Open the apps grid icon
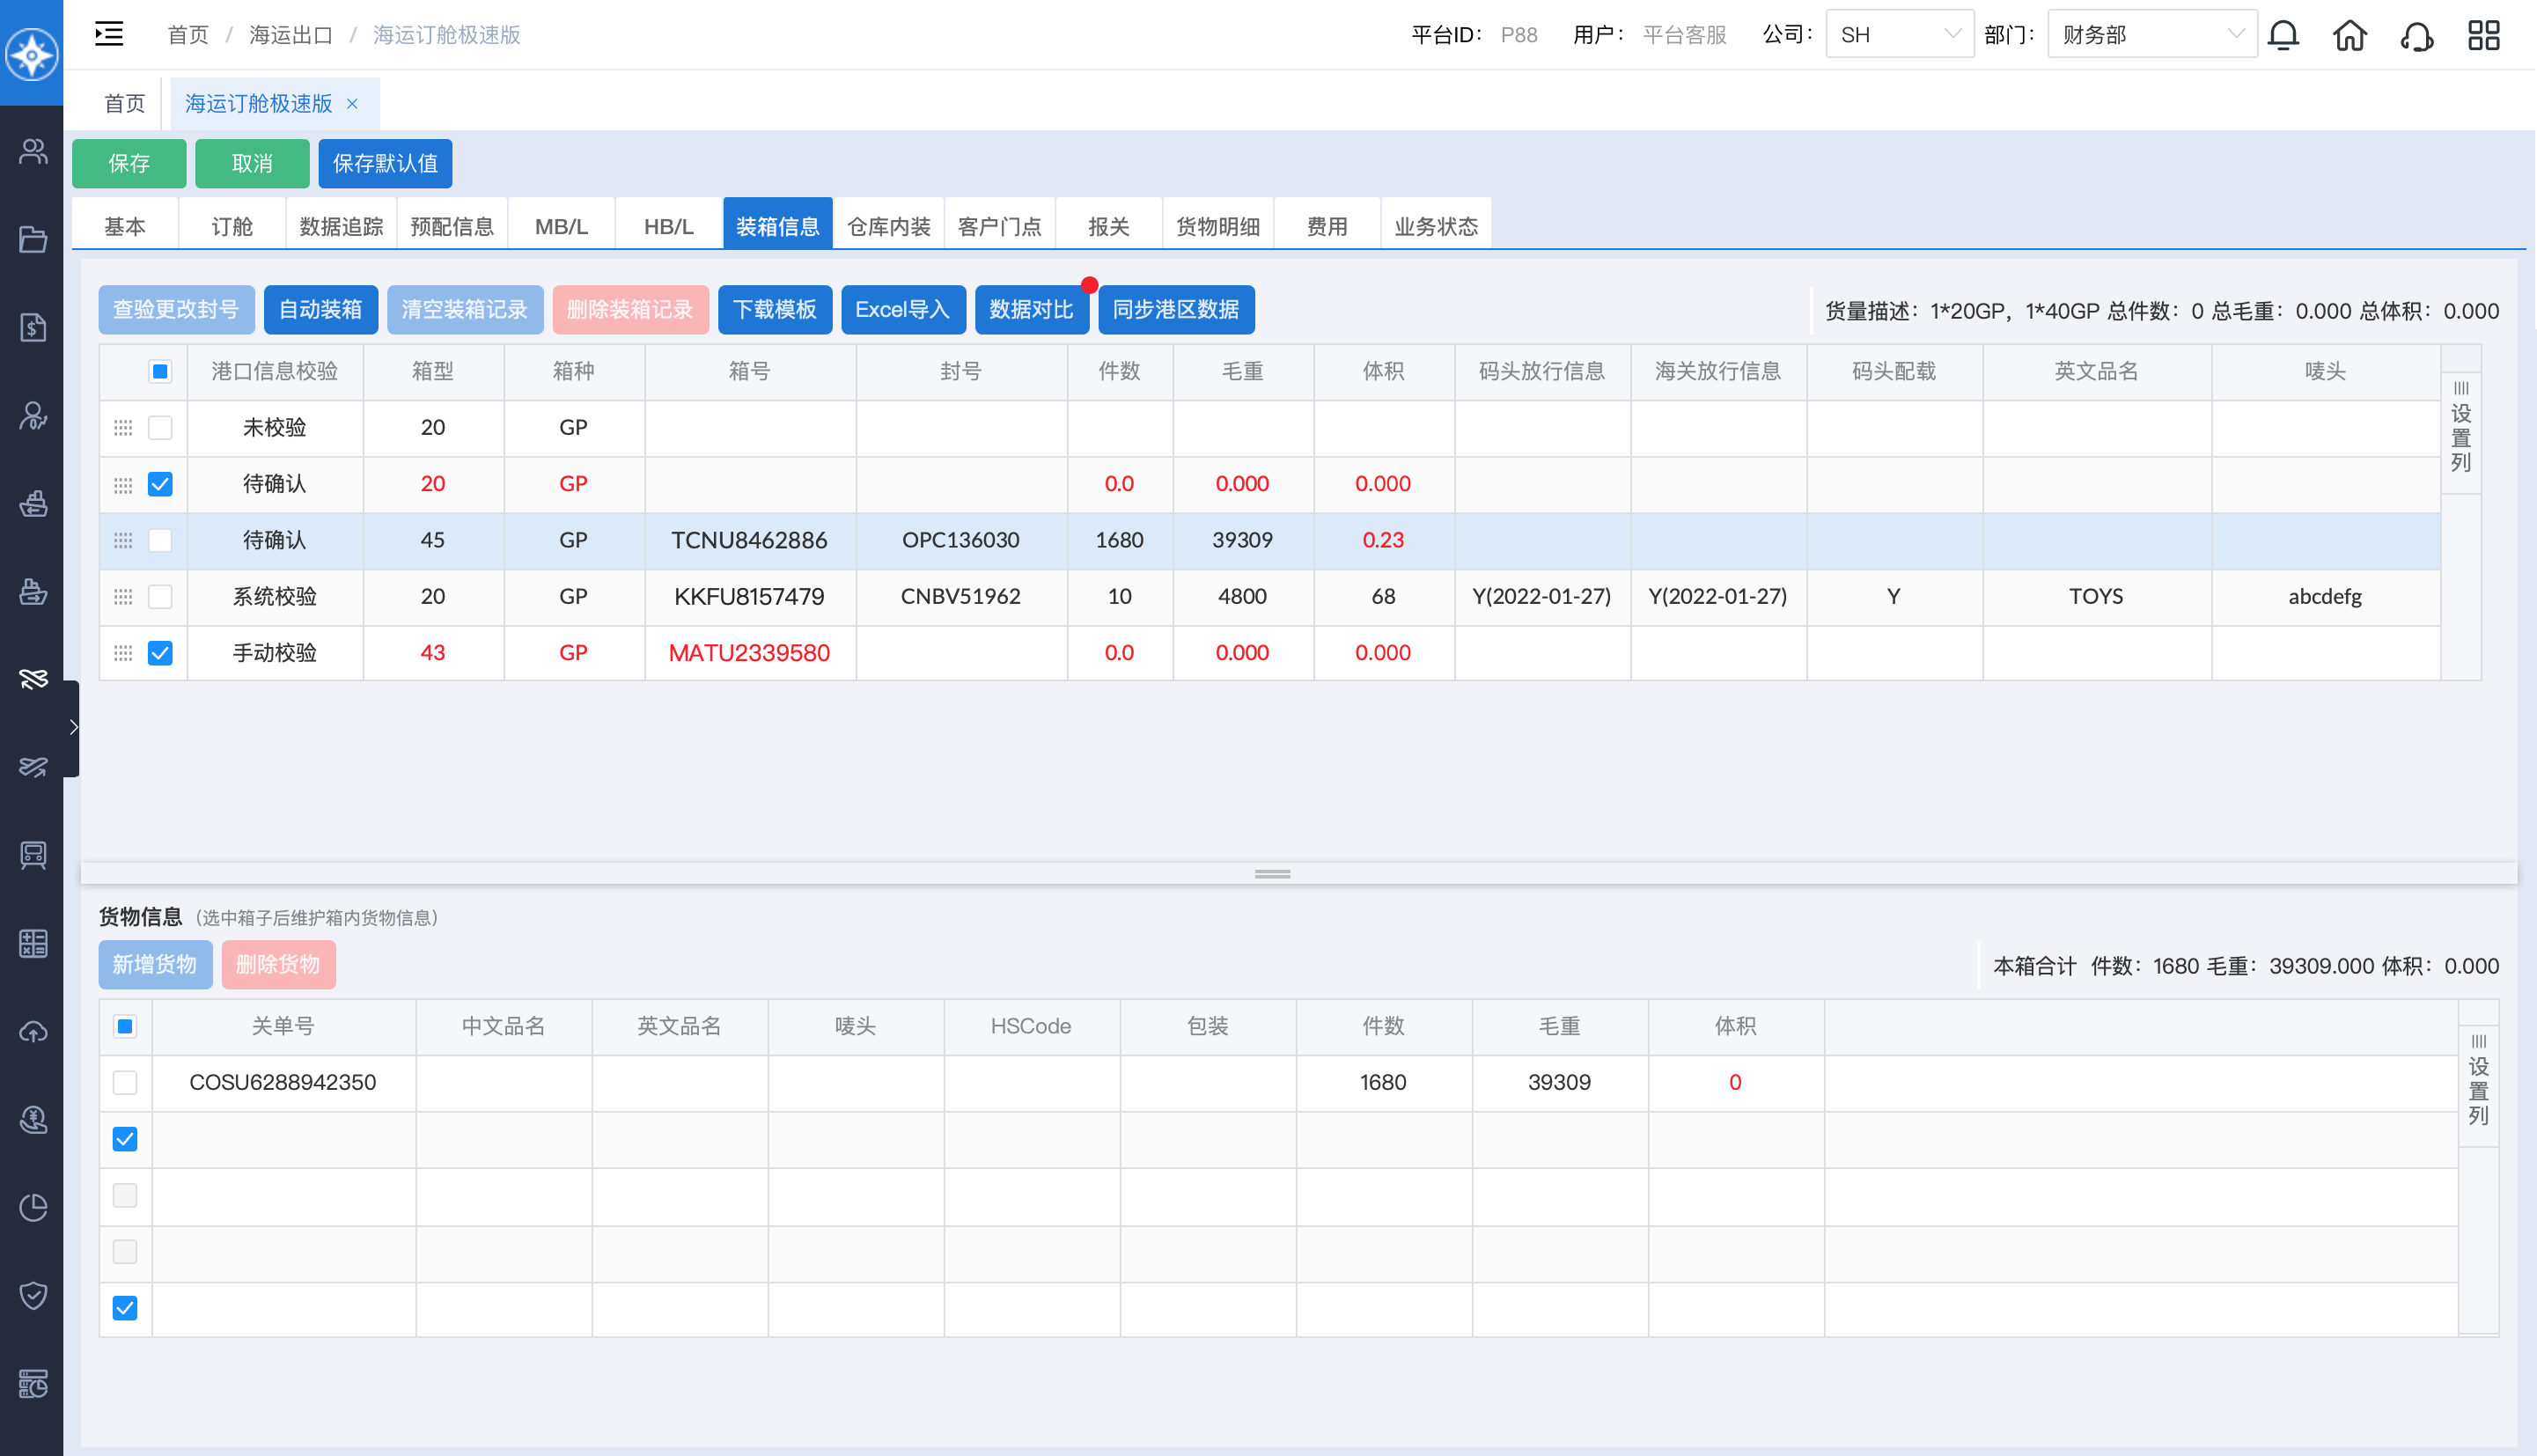Screen dimensions: 2537x1456 point(2483,36)
